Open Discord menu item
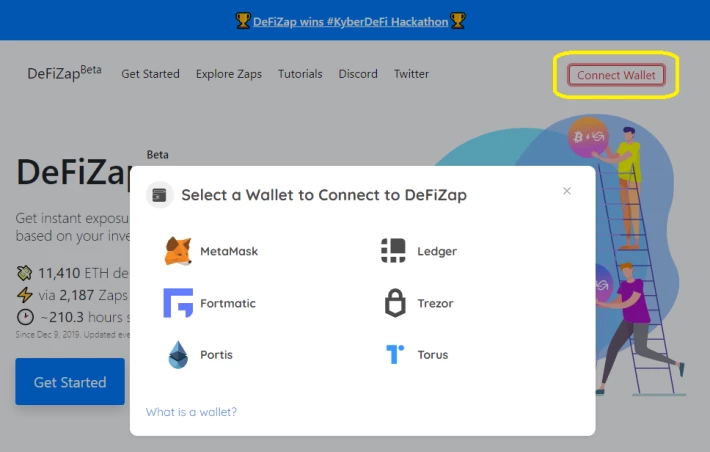 [358, 74]
